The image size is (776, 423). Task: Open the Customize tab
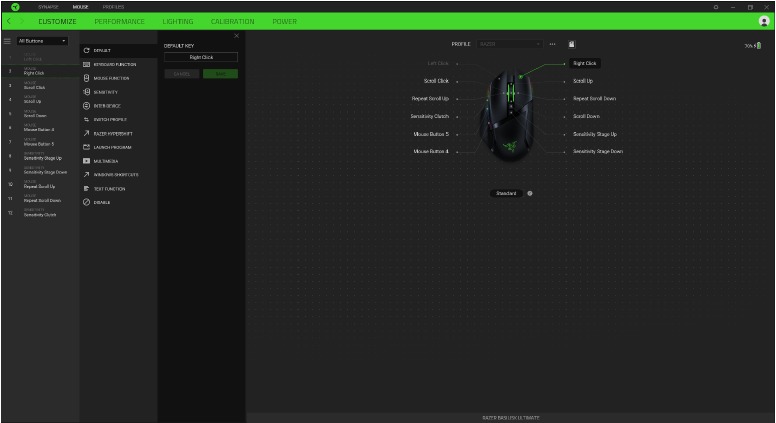tap(57, 21)
